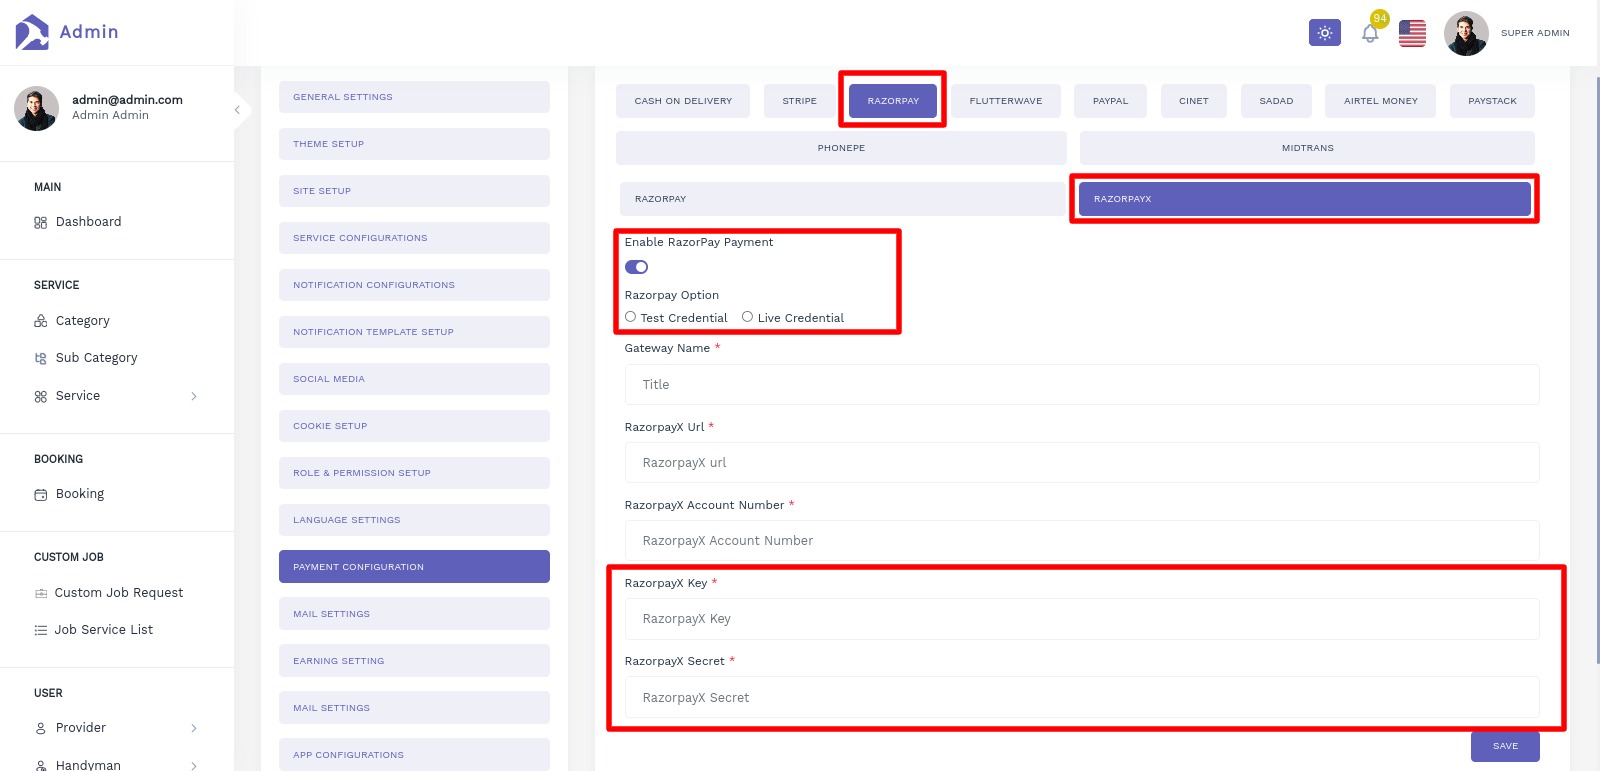Open Notification Template Setup tab
This screenshot has height=771, width=1600.
click(414, 332)
